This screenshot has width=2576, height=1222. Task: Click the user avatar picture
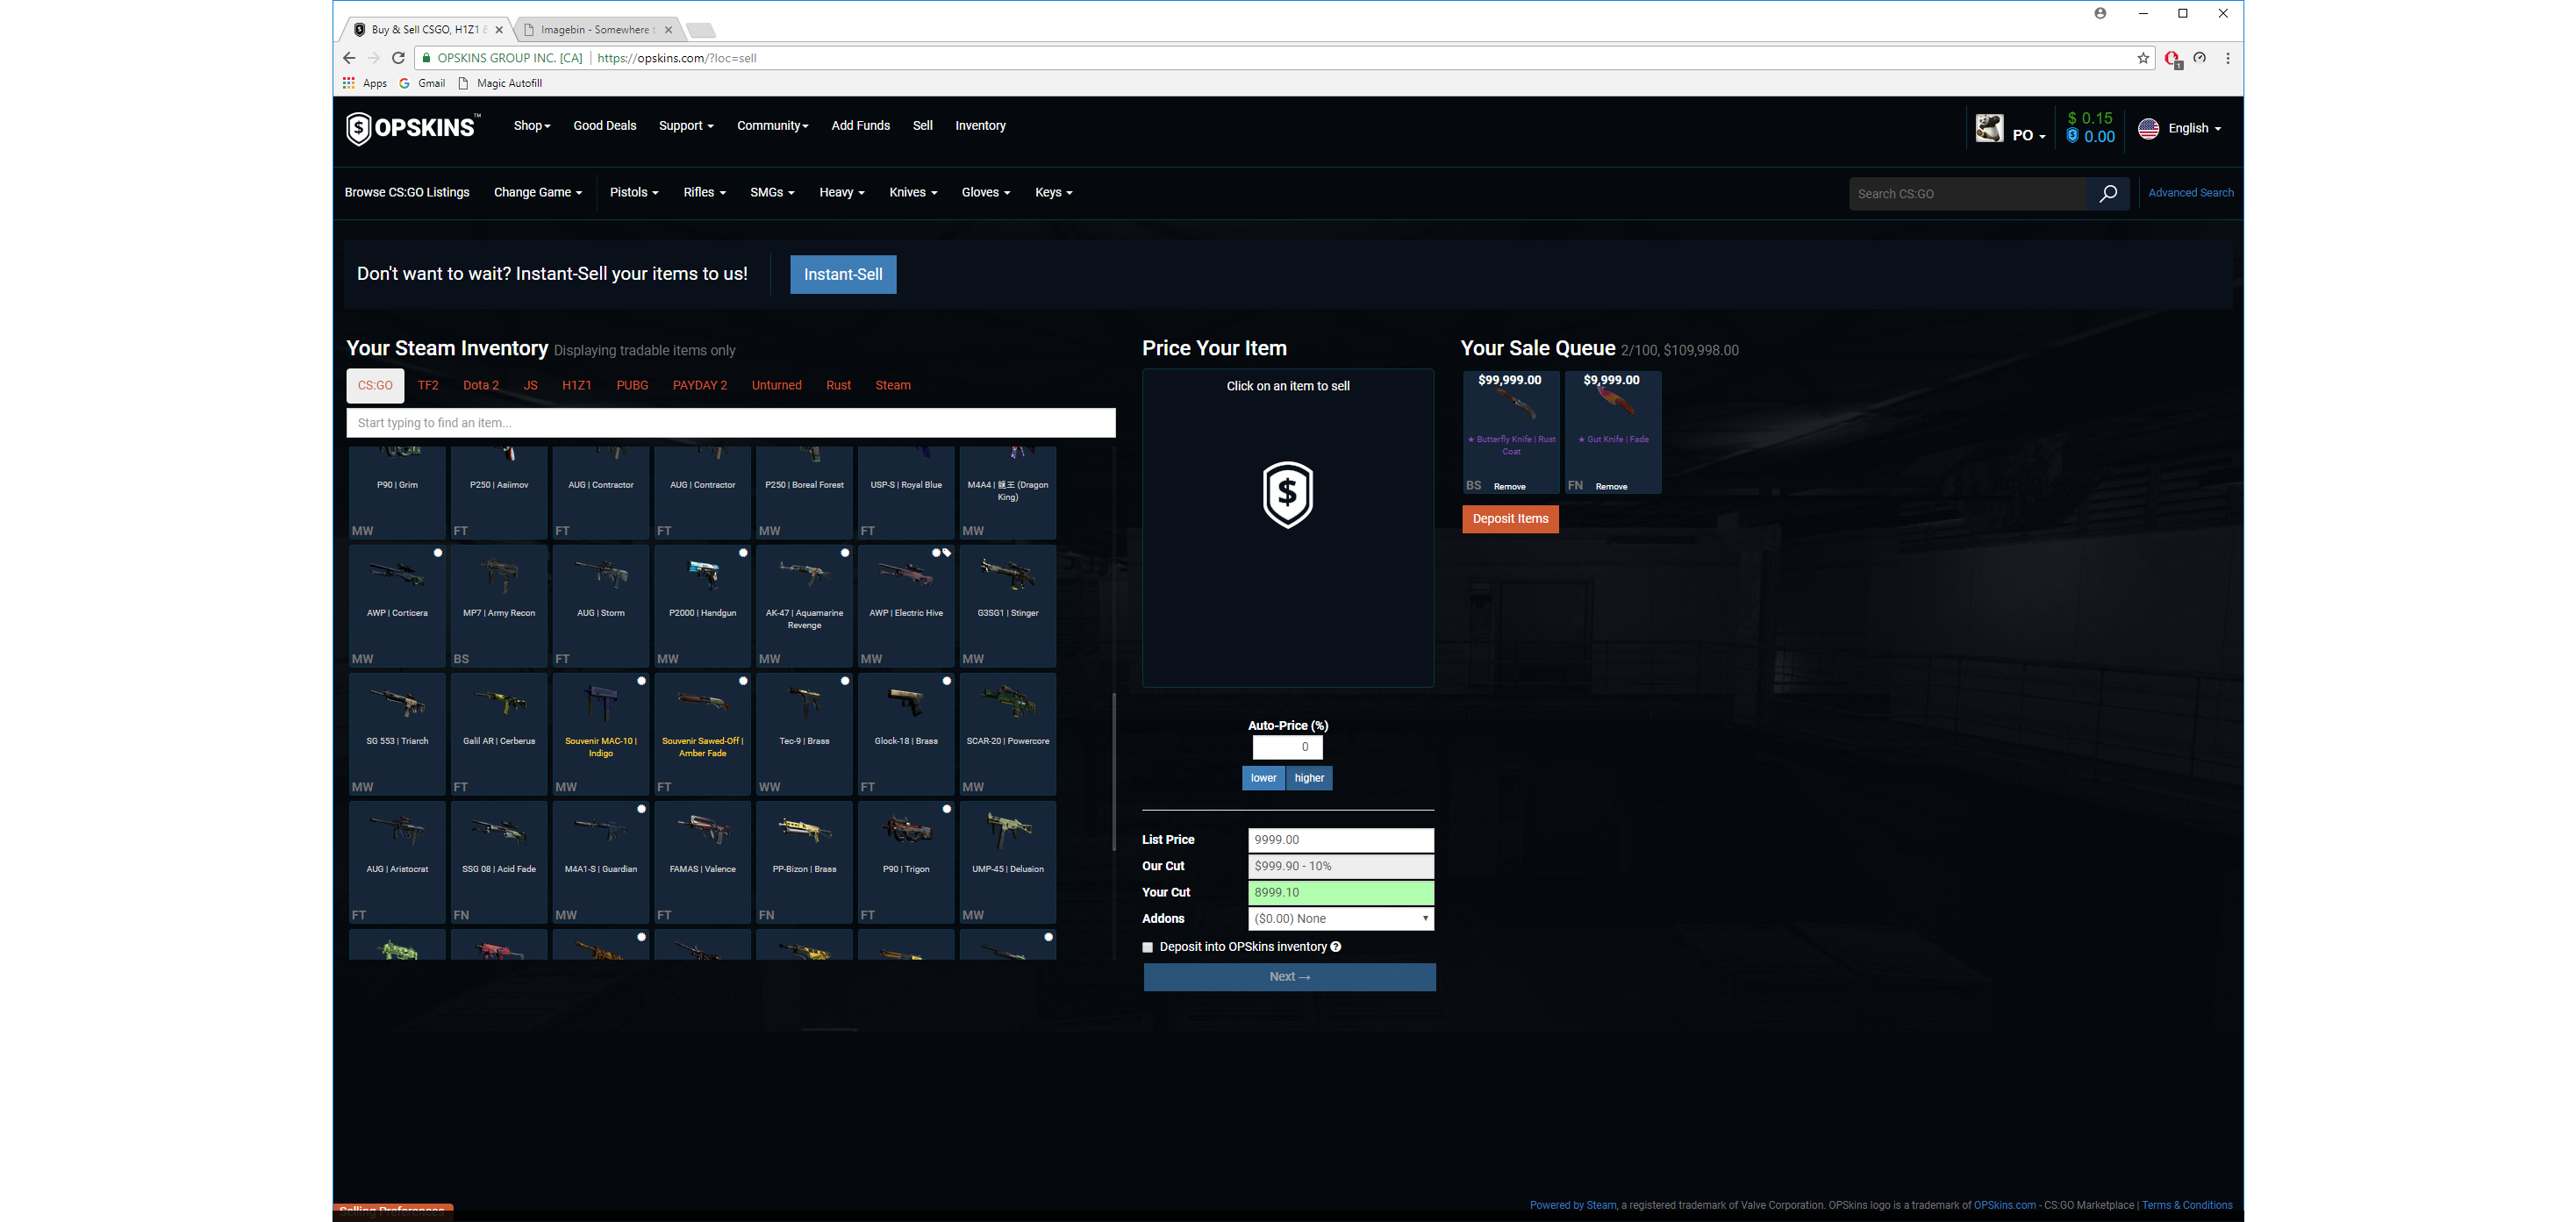[1989, 128]
